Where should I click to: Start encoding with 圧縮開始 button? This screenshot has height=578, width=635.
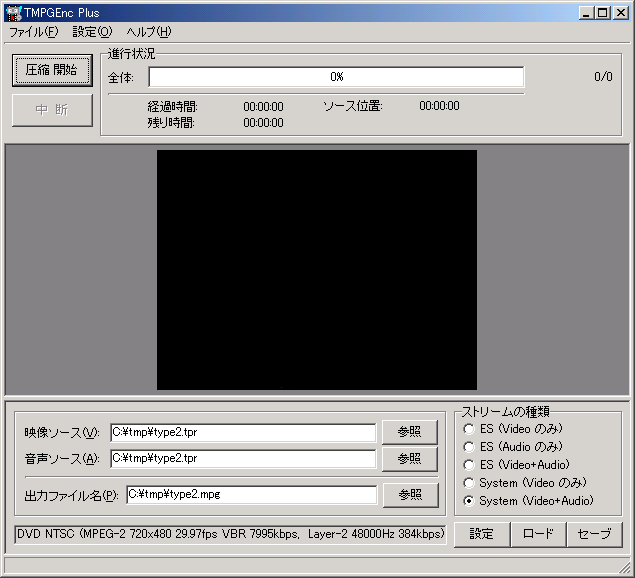click(52, 70)
